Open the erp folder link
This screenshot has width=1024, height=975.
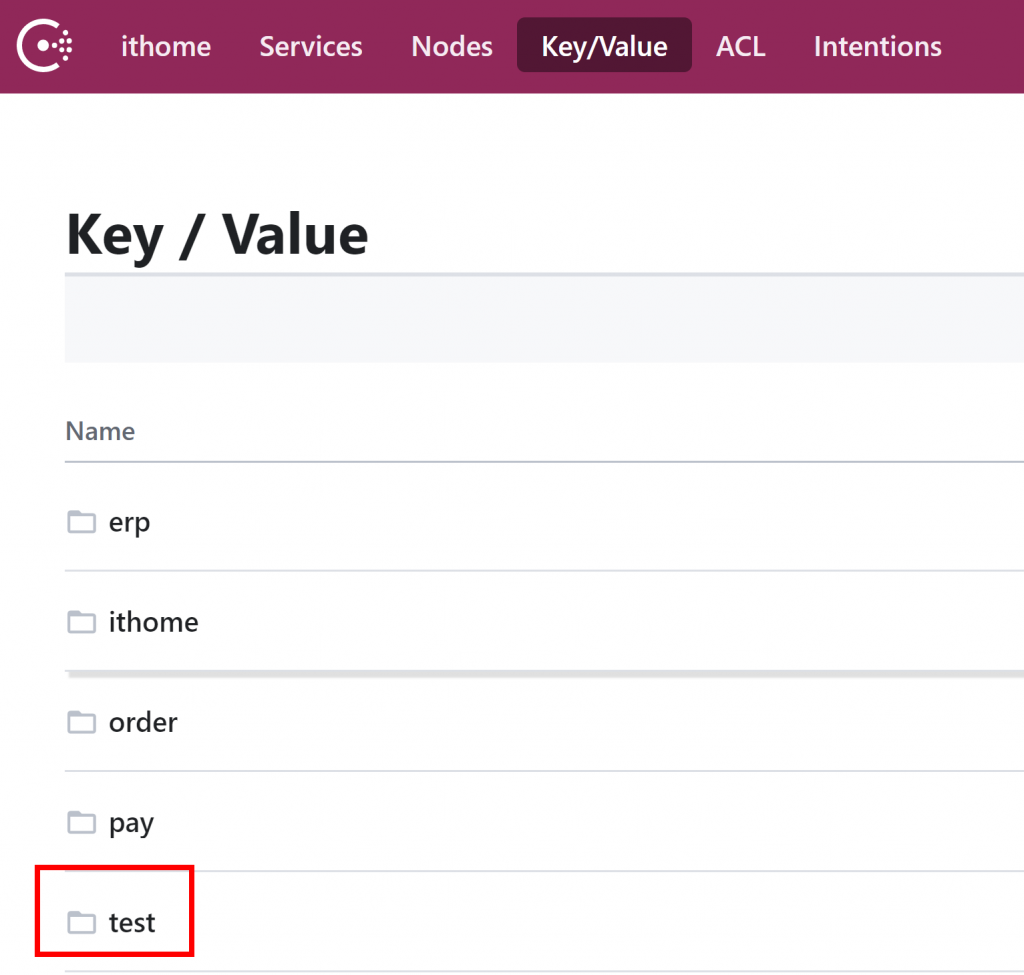(x=129, y=522)
